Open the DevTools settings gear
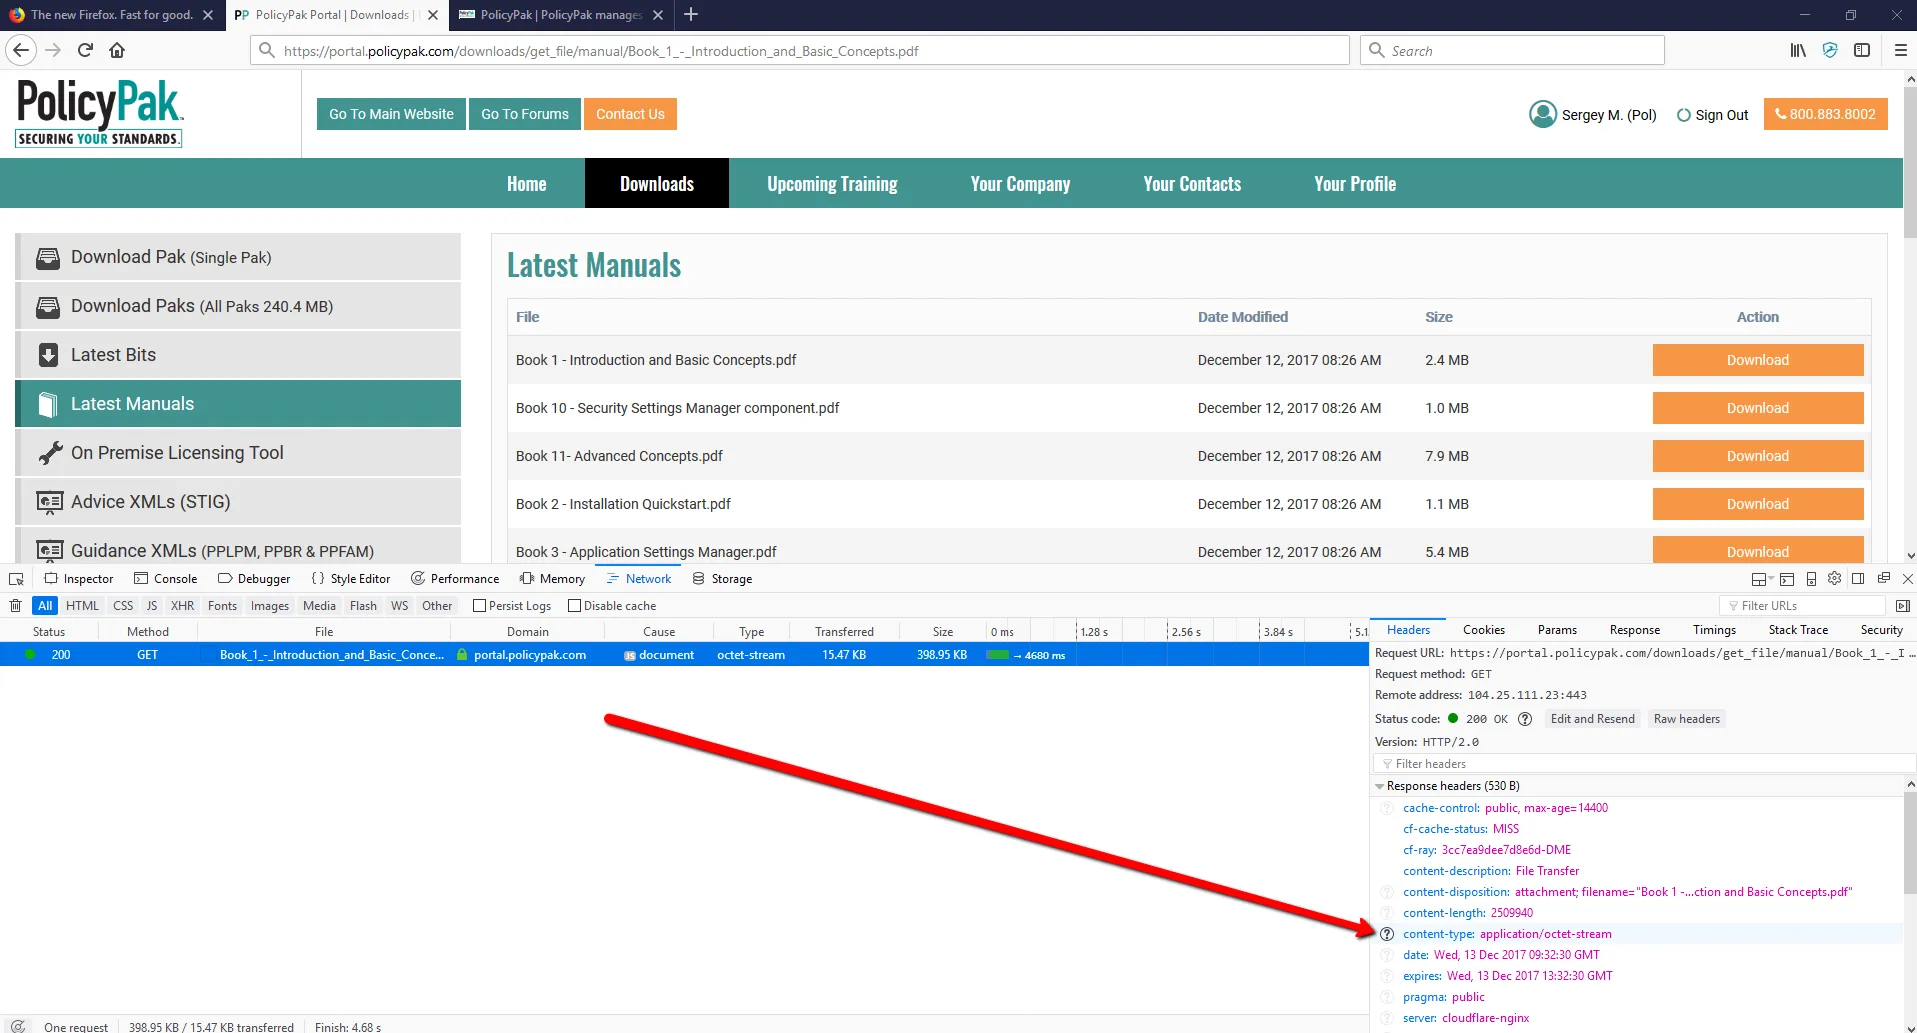Screen dimensions: 1917x1033 [1834, 579]
